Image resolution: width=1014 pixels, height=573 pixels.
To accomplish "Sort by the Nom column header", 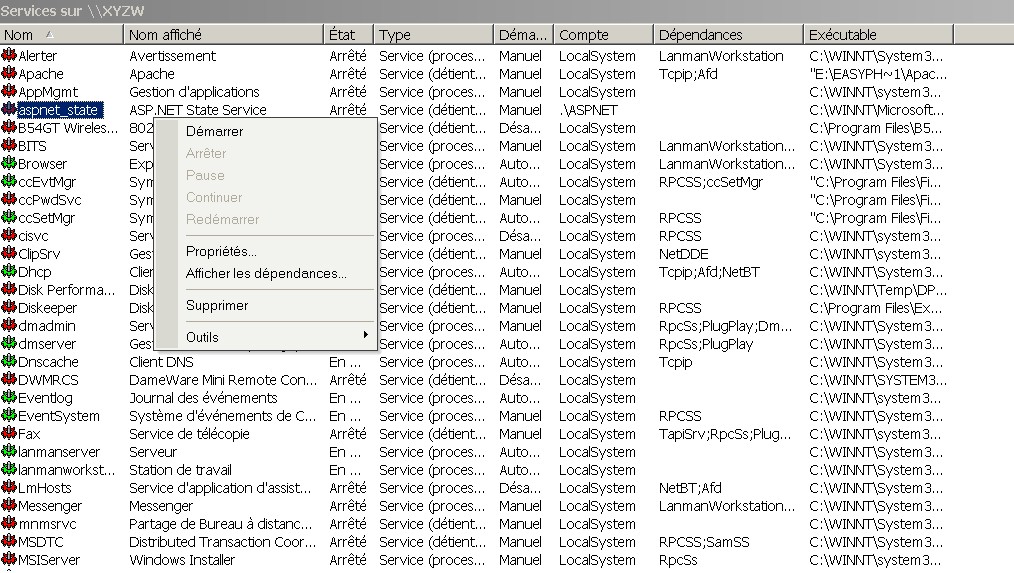I will click(x=61, y=35).
